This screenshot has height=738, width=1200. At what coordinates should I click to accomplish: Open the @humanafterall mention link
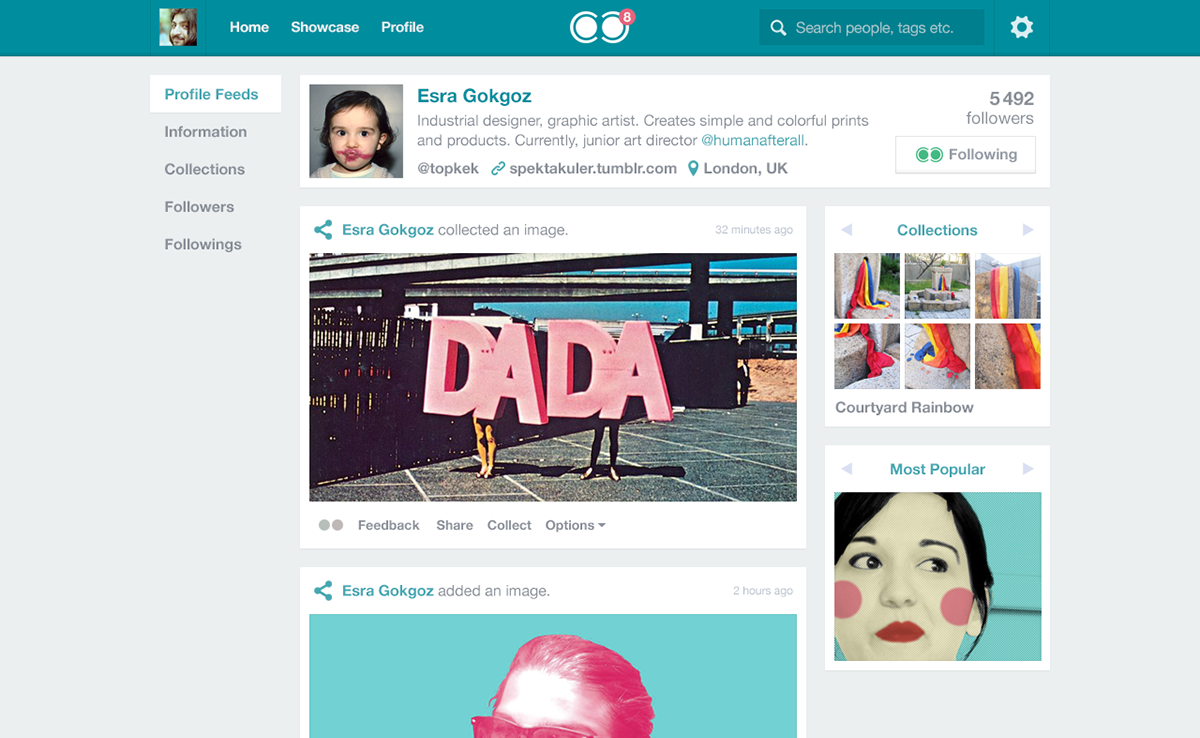point(754,141)
